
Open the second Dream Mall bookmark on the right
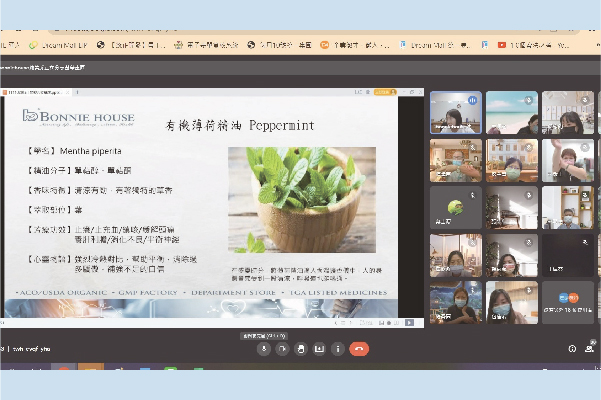(434, 45)
